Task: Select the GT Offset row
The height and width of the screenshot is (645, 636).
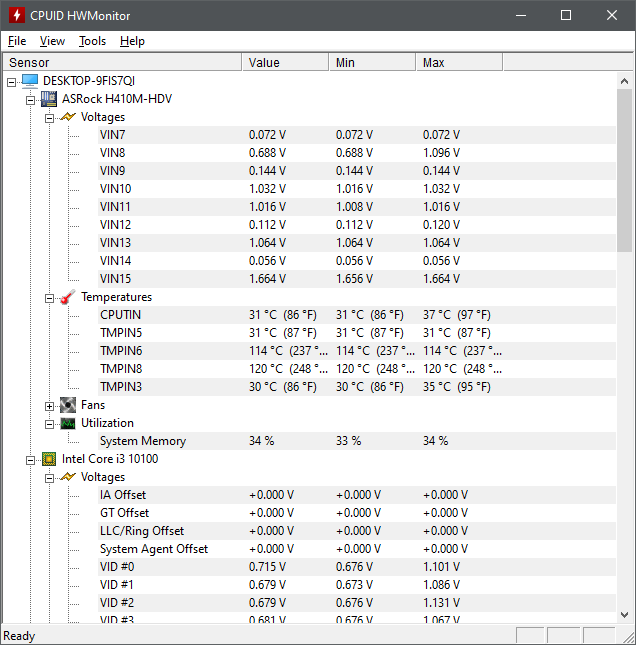Action: point(357,513)
